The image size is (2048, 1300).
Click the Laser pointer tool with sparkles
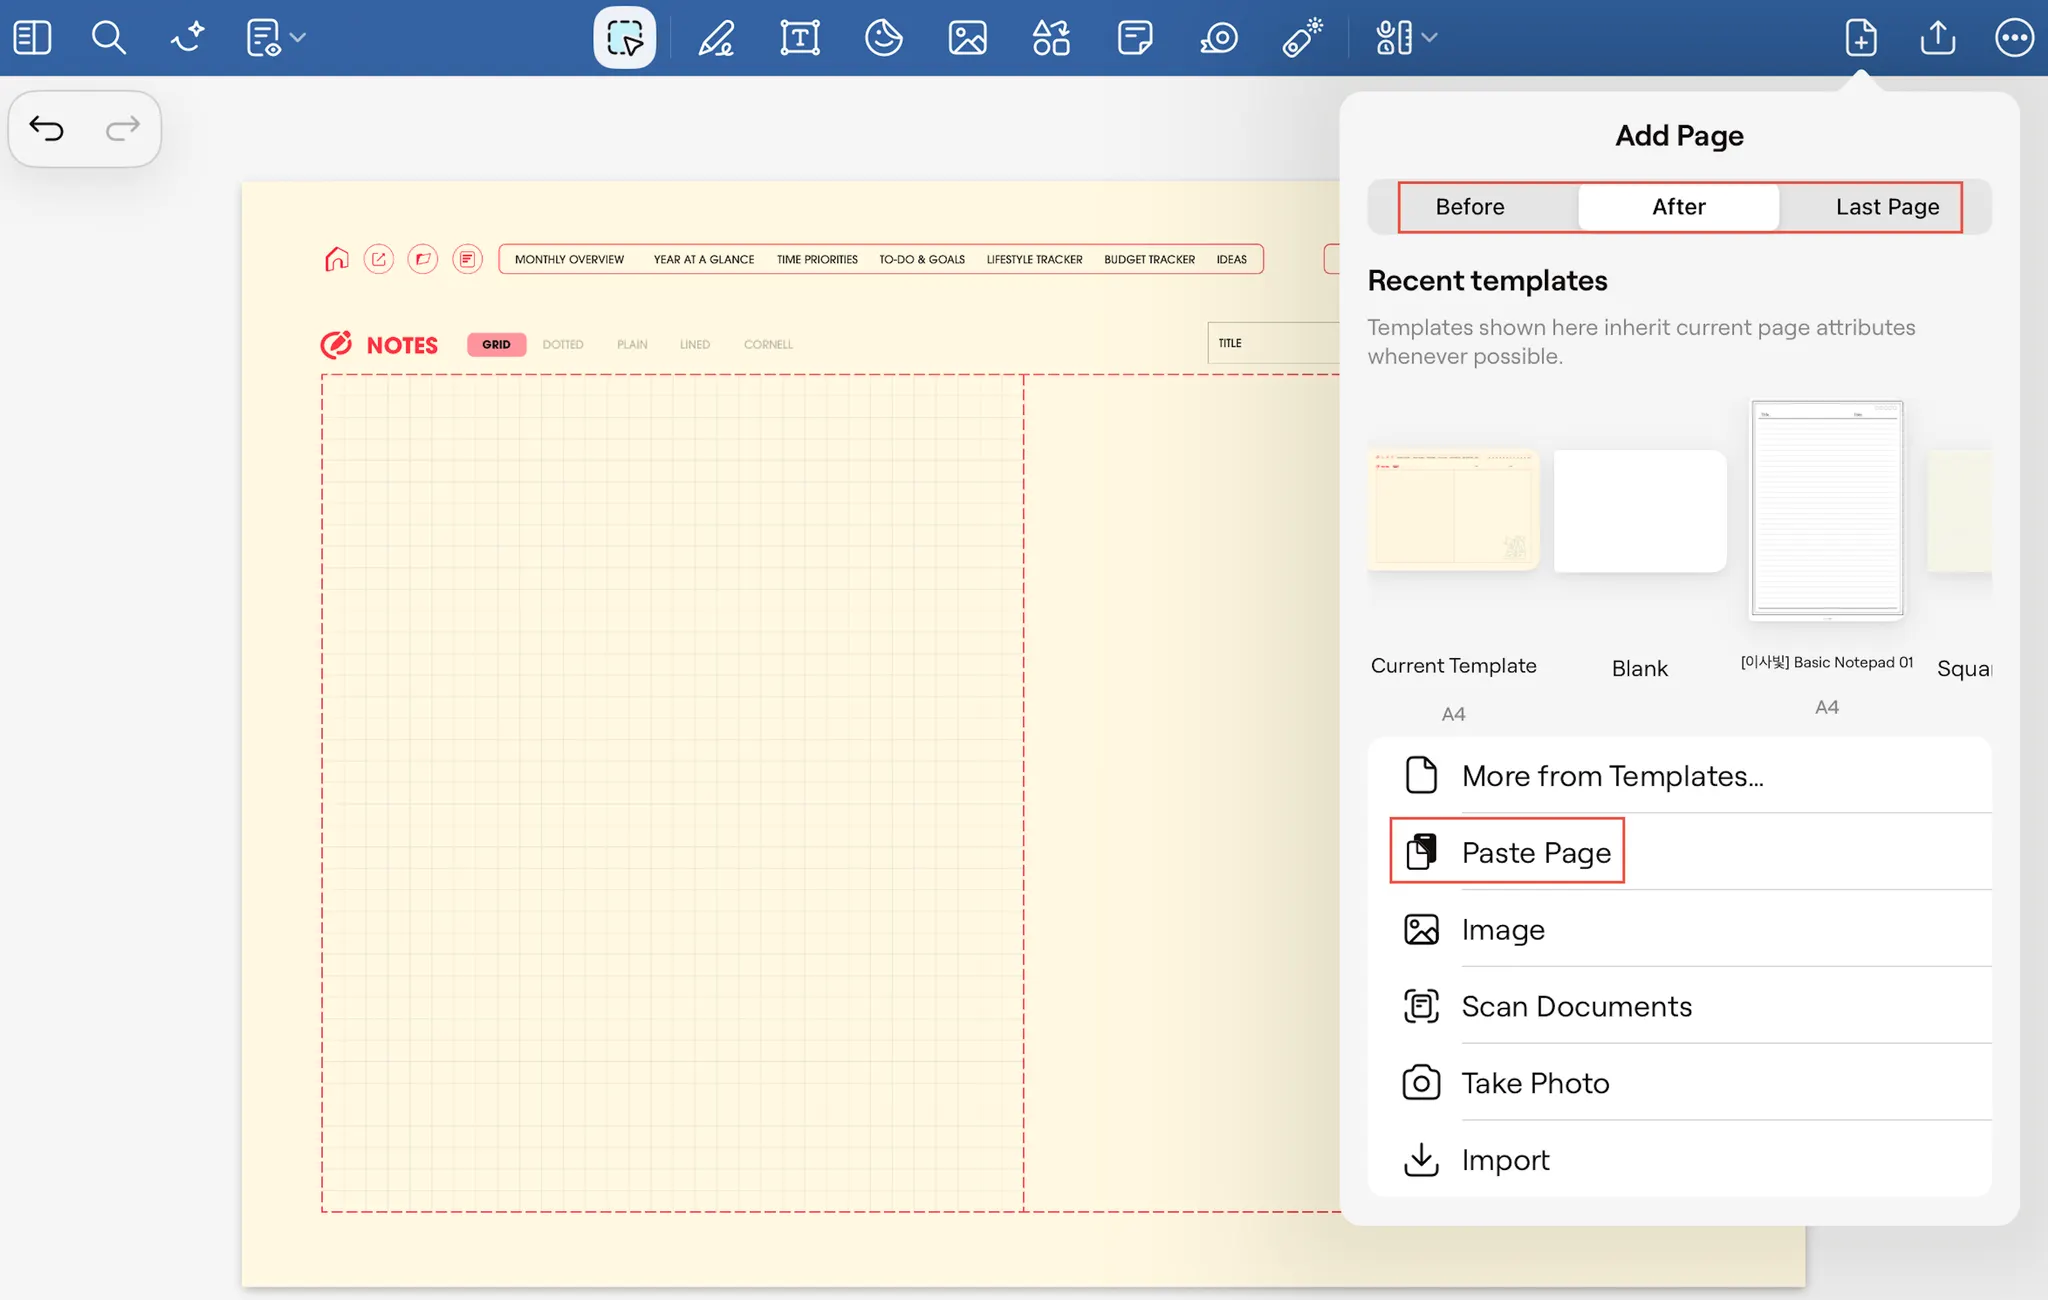(x=1302, y=38)
